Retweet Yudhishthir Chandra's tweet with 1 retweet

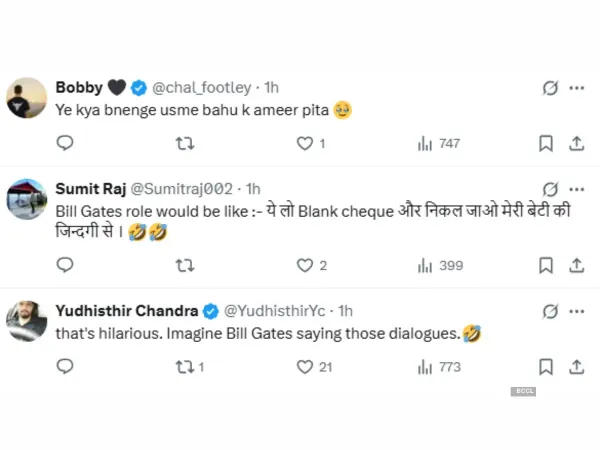point(185,367)
